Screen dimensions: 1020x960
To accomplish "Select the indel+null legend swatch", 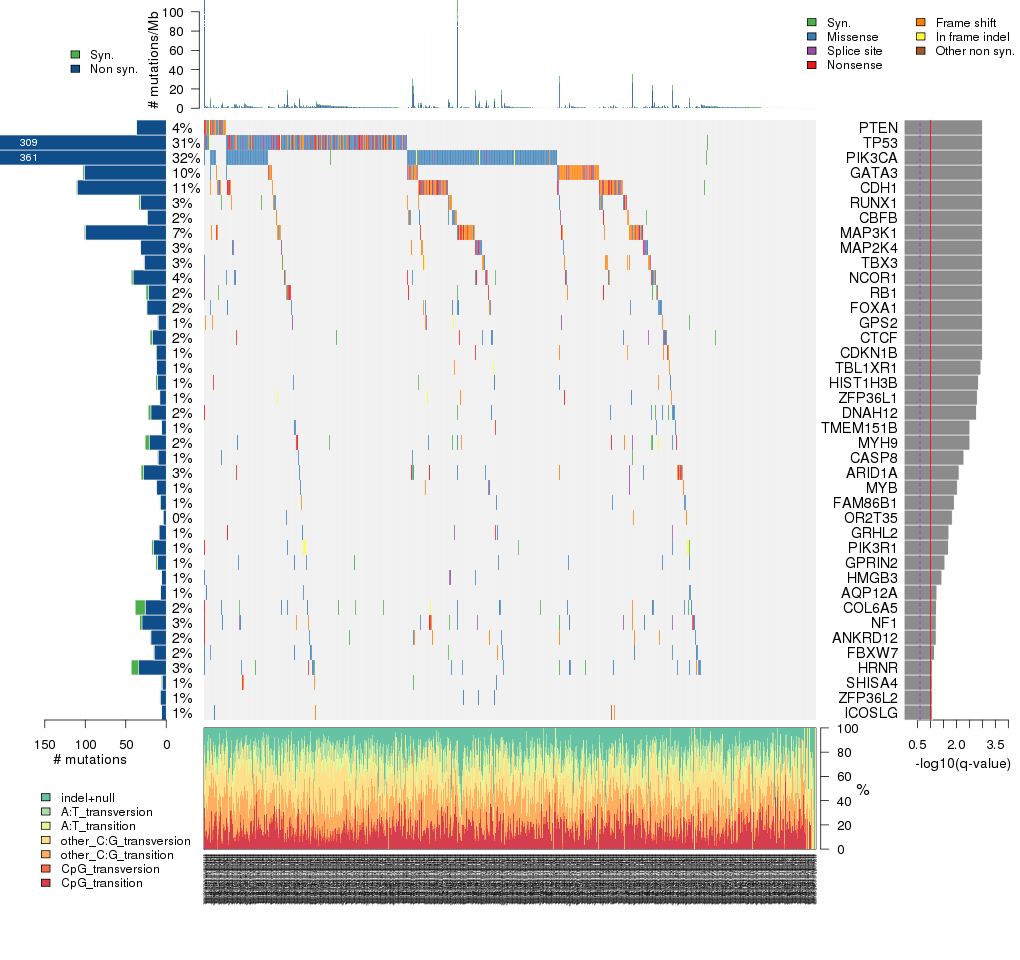I will coord(46,797).
